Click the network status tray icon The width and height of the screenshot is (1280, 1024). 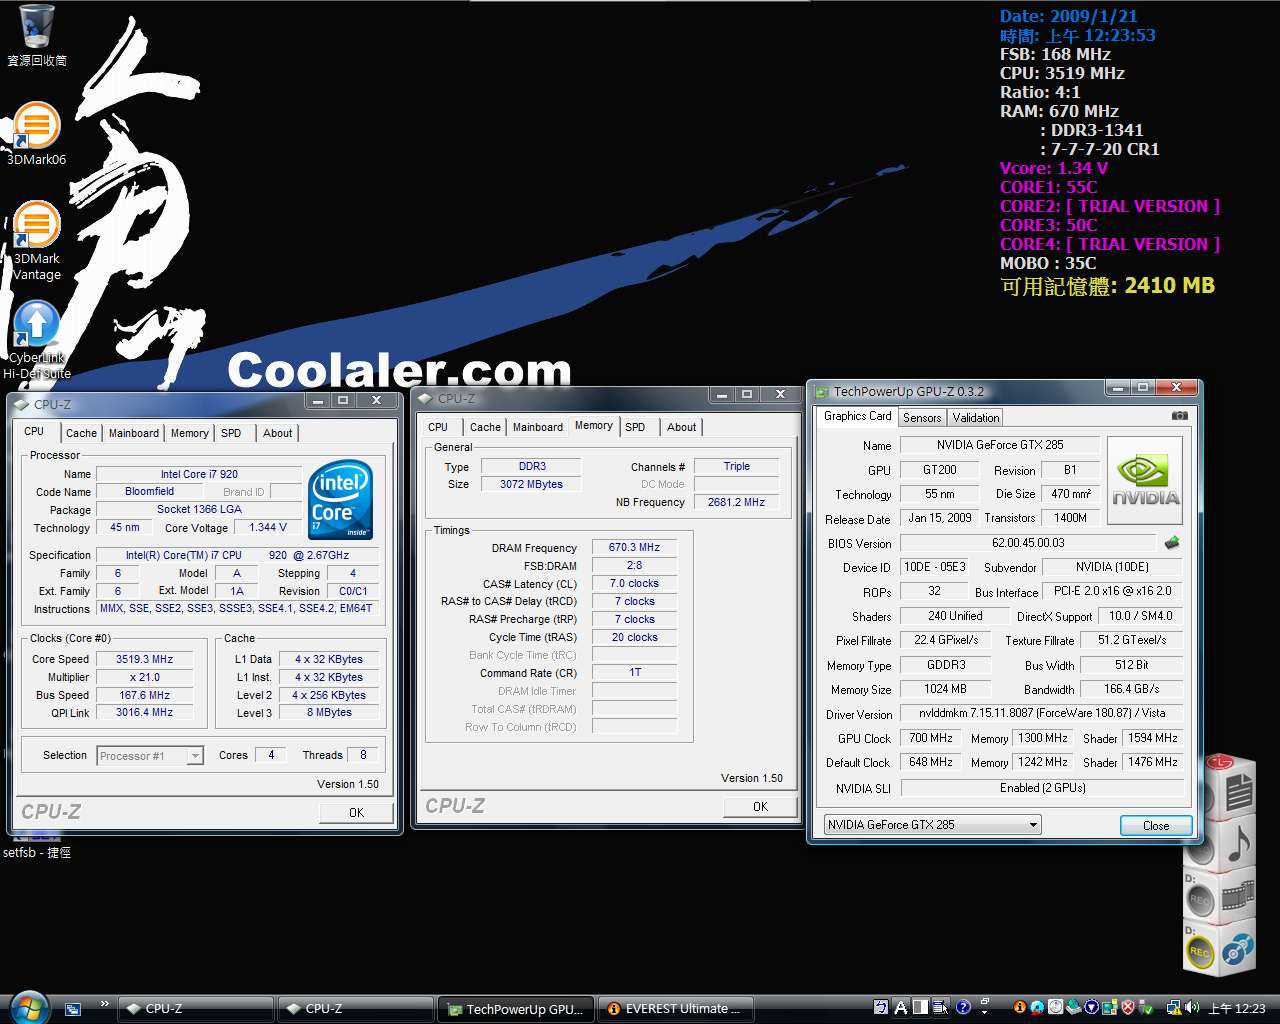[1174, 1008]
